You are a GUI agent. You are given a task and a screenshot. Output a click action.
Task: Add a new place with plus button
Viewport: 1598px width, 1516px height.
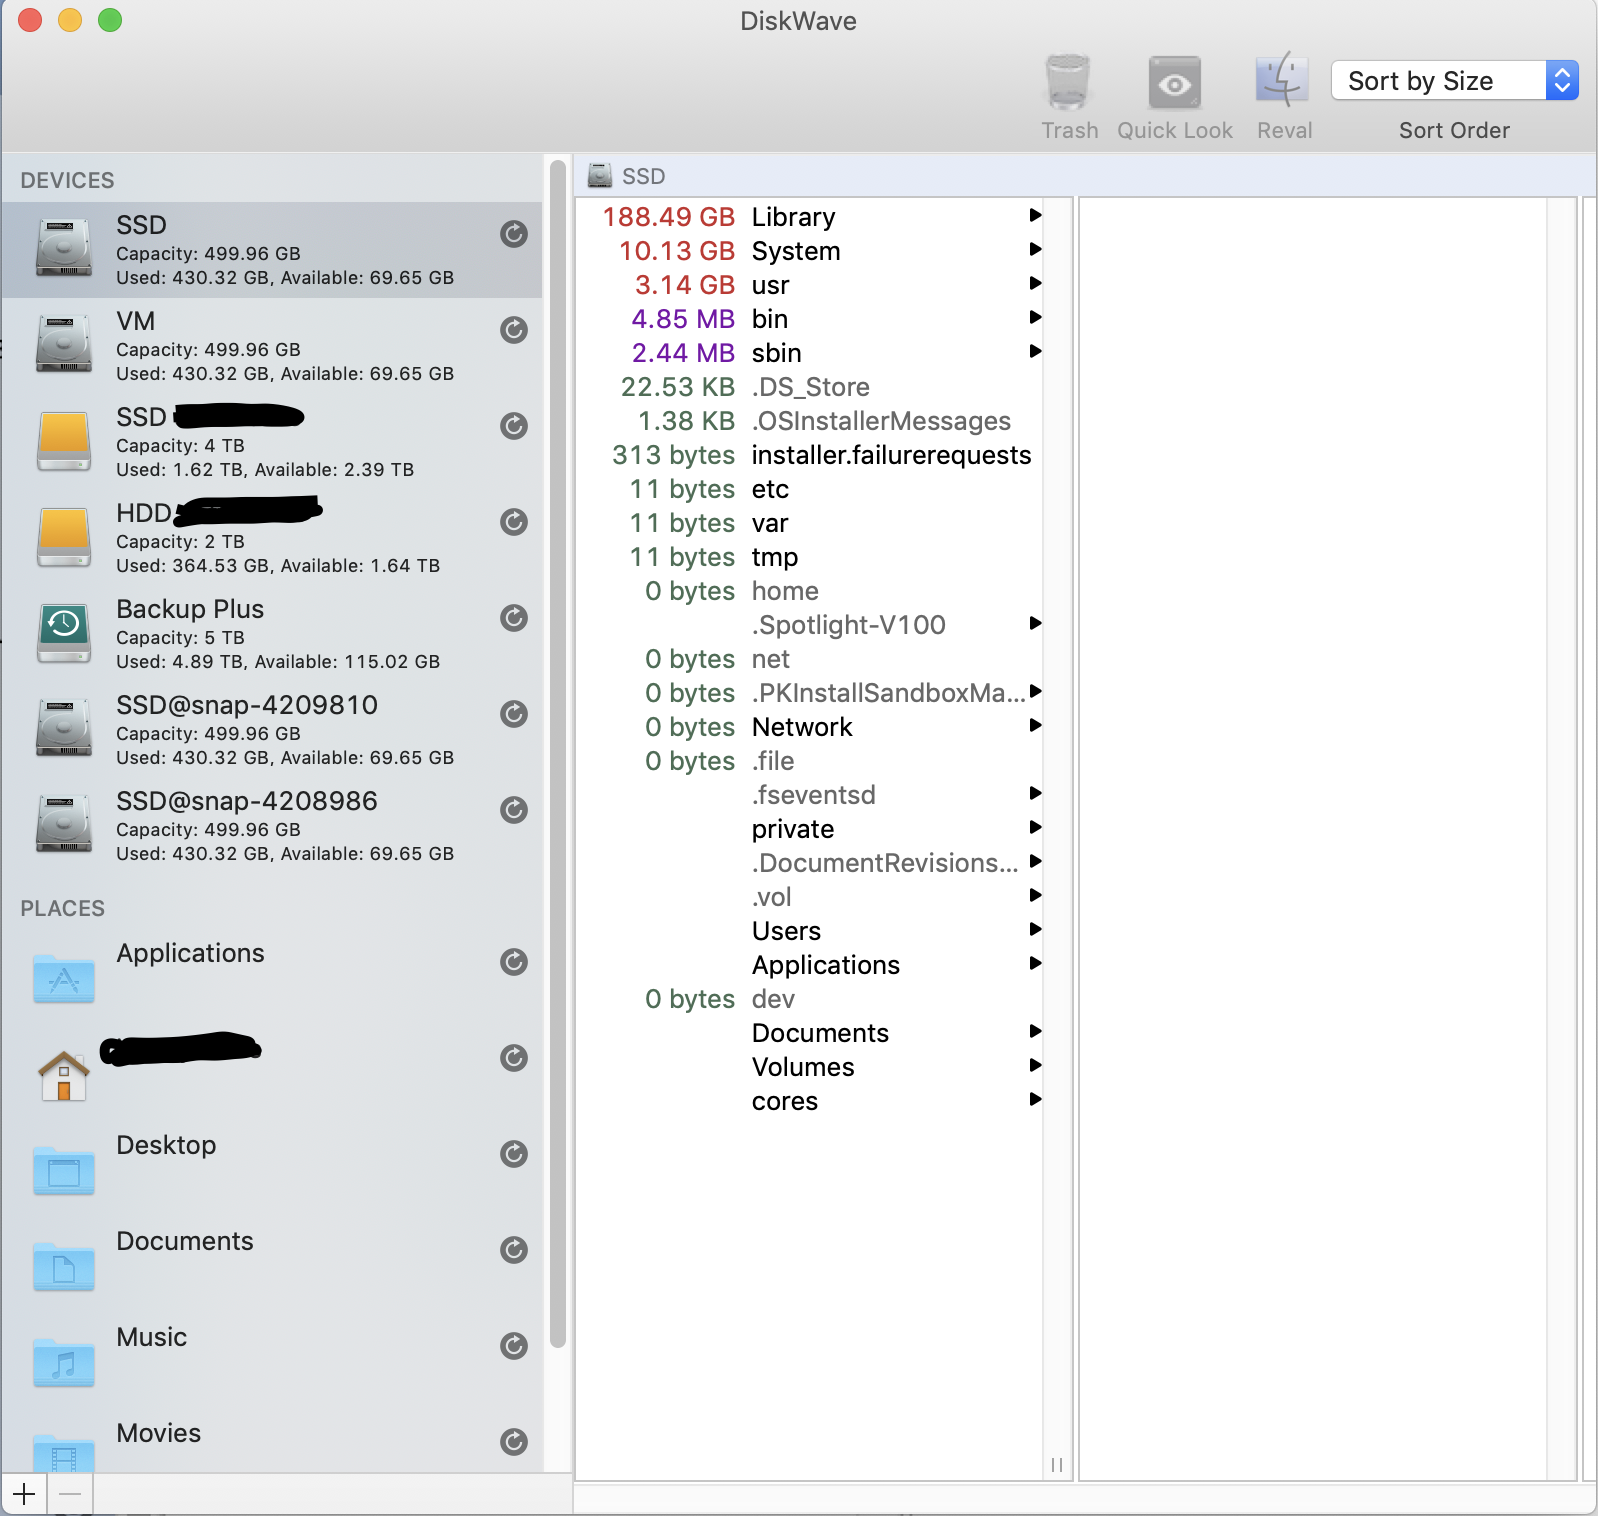click(x=25, y=1494)
